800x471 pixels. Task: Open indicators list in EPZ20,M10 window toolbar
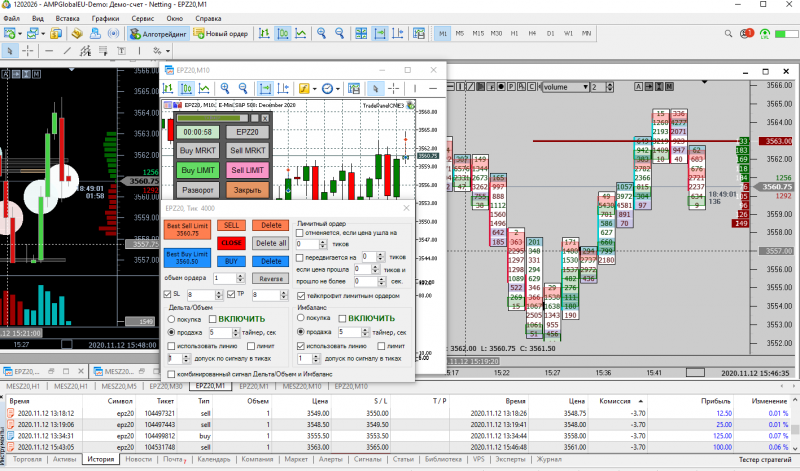click(x=304, y=89)
